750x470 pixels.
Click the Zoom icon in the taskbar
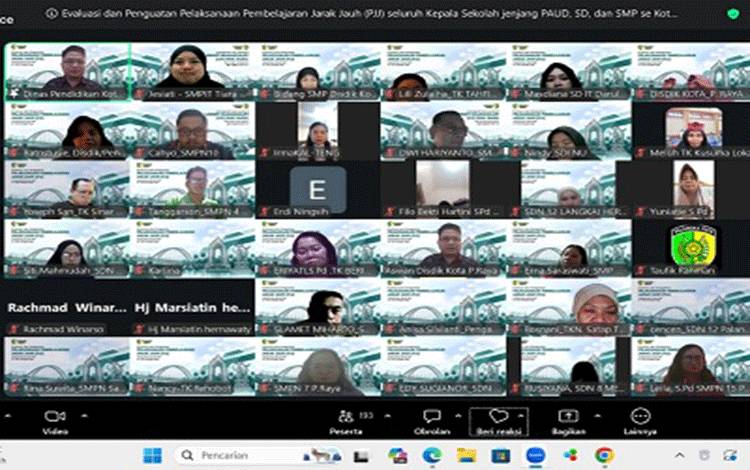pyautogui.click(x=535, y=455)
